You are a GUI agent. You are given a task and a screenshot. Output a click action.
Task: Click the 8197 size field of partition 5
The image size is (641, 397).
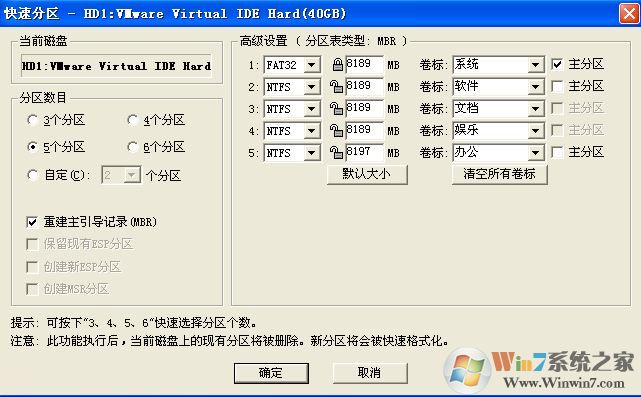[365, 153]
